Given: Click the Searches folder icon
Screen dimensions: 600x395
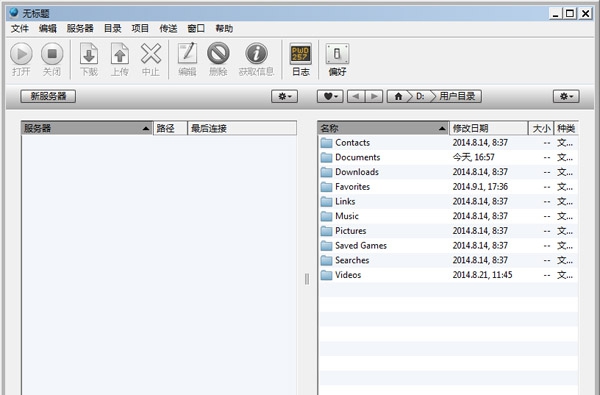Looking at the screenshot, I should pos(326,261).
